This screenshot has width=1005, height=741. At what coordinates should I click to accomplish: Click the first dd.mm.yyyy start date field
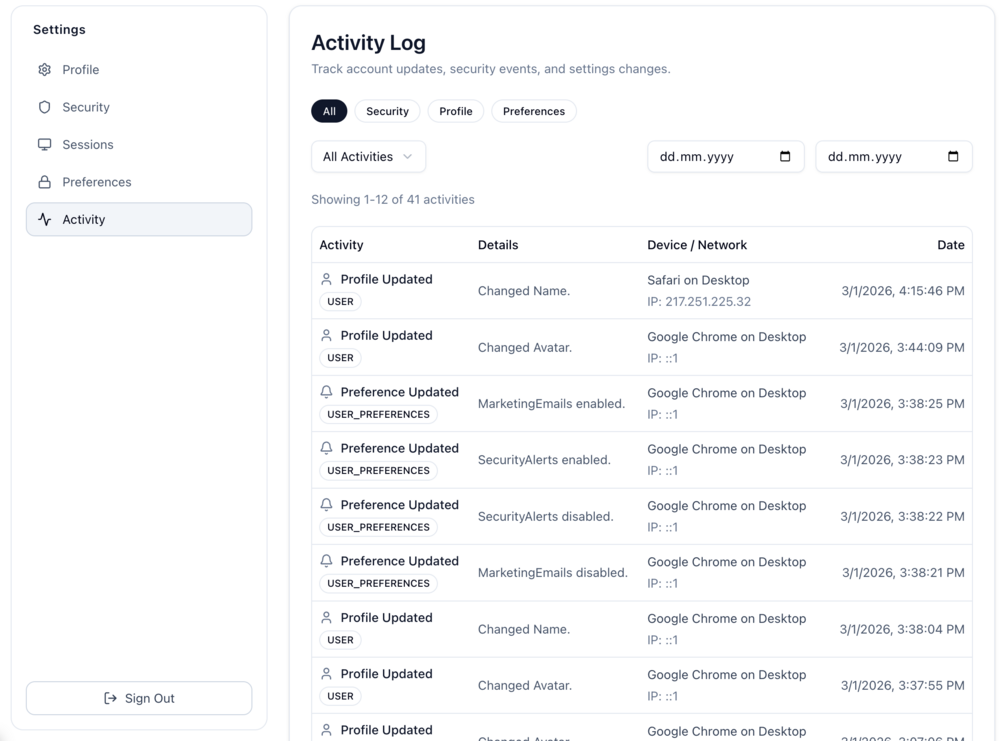(726, 156)
